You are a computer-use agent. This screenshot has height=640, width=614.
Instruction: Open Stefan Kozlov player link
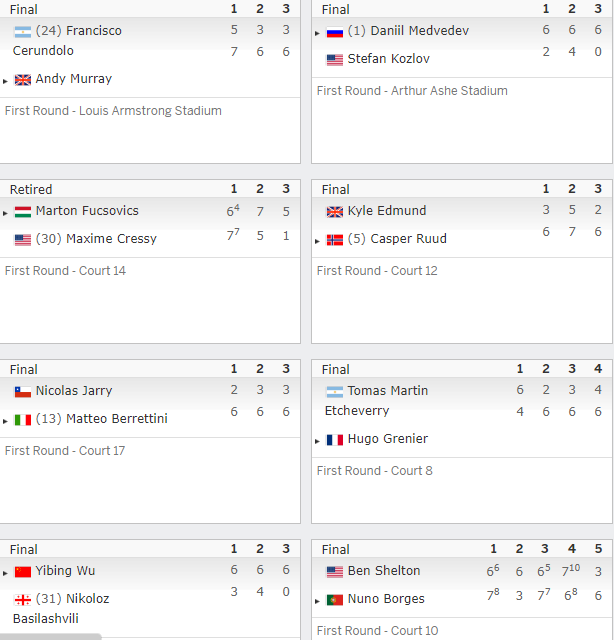click(388, 59)
